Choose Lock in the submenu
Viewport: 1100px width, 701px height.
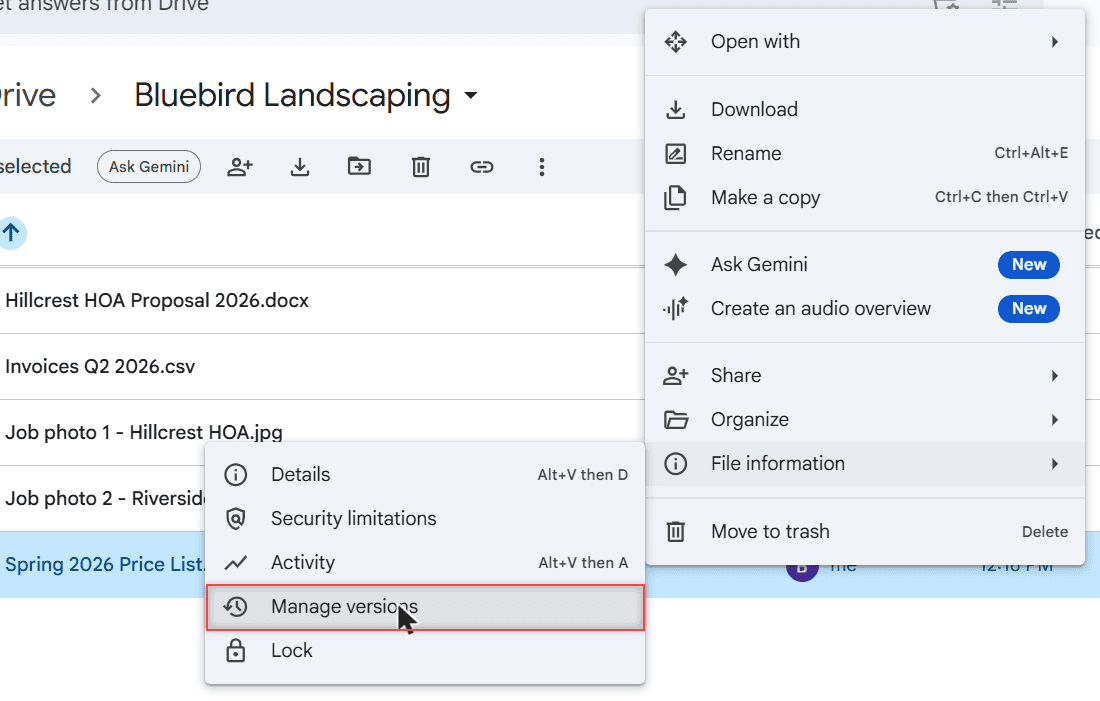(x=425, y=651)
